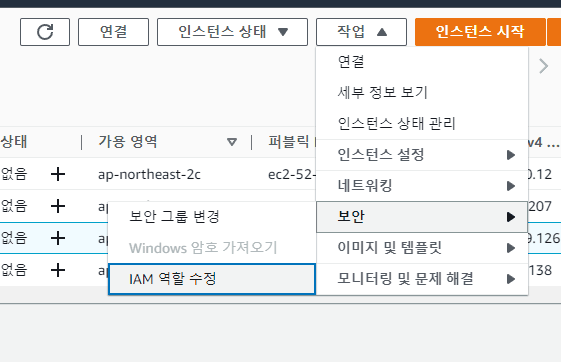Click the orange 인스턴스 시작 button
The width and height of the screenshot is (561, 362).
tap(480, 32)
